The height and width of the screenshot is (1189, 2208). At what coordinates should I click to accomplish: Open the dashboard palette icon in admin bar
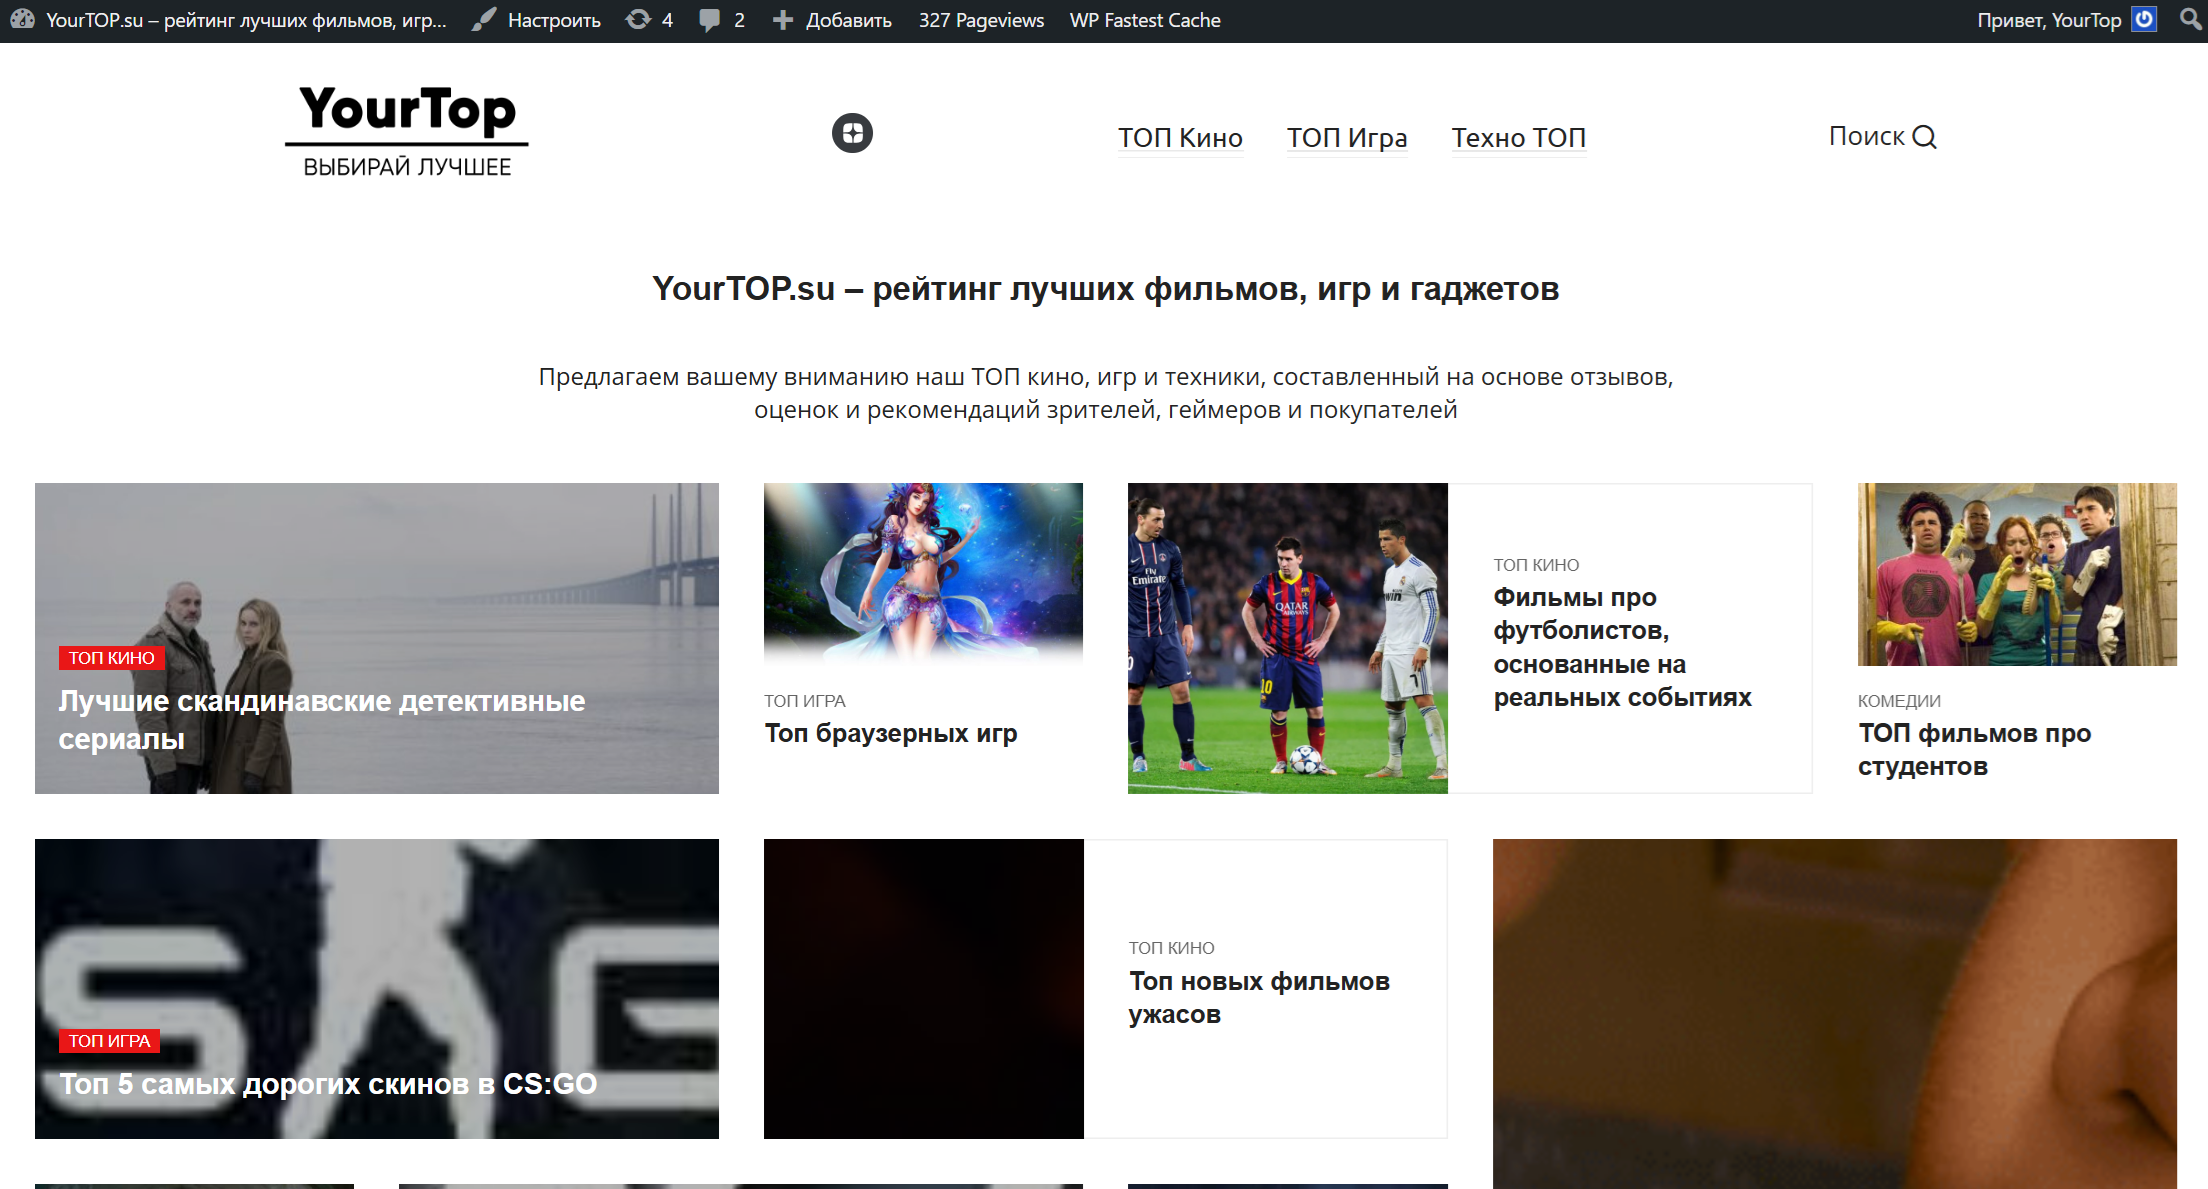[23, 20]
